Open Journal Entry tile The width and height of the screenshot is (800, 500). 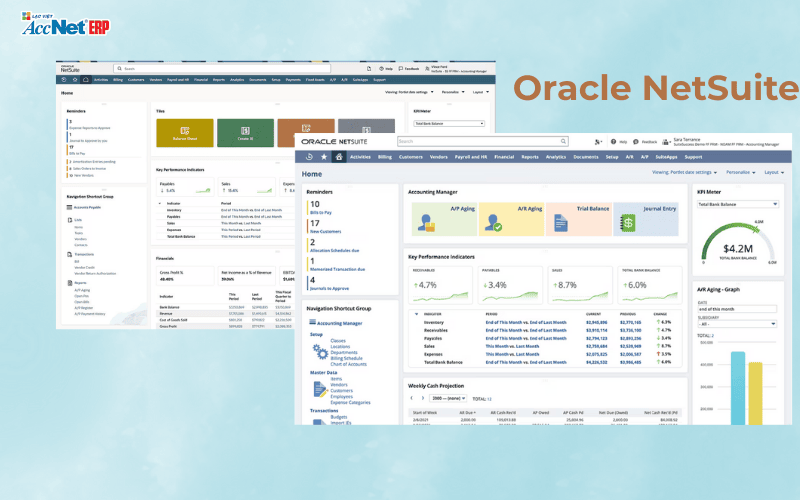646,219
